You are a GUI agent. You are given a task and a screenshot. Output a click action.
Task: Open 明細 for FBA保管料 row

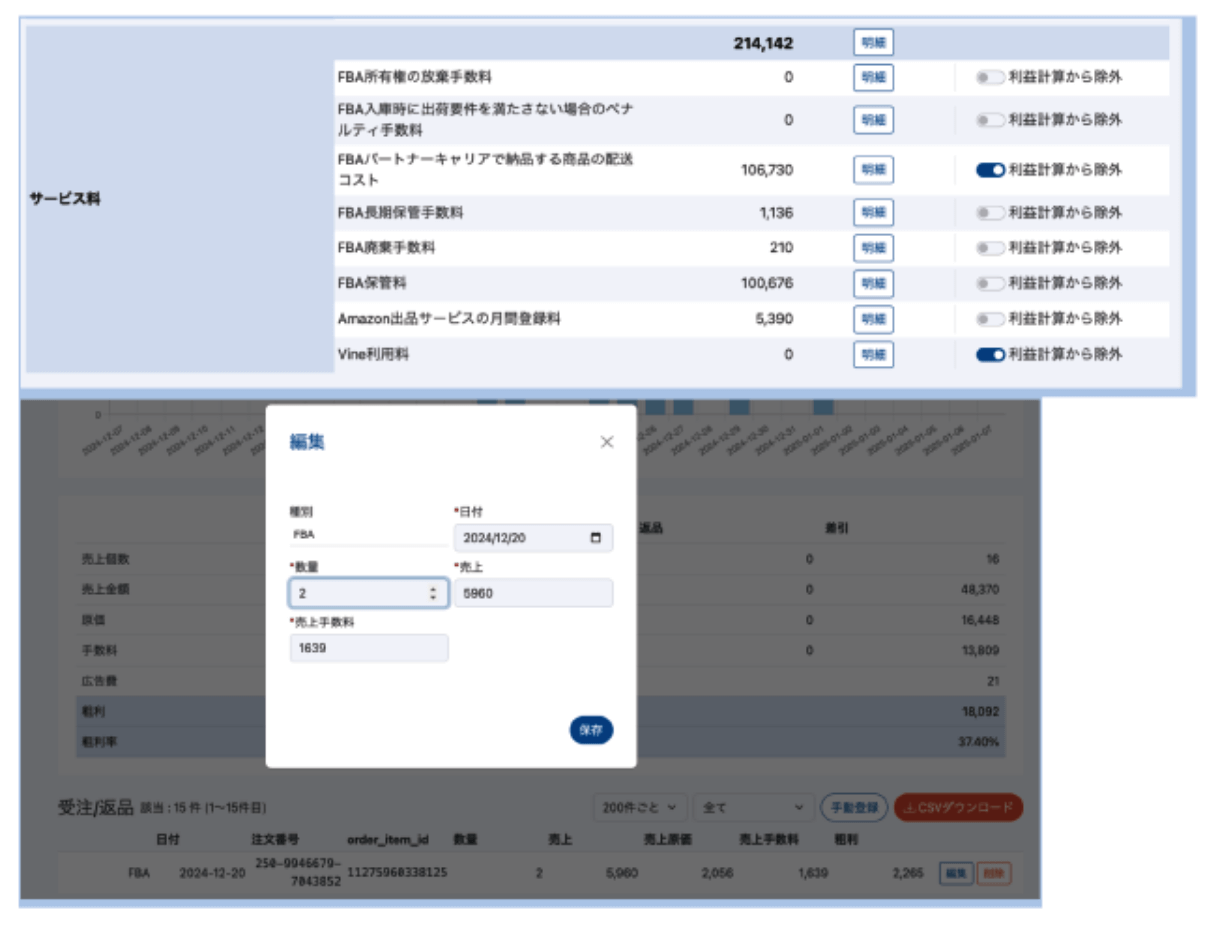(x=873, y=284)
